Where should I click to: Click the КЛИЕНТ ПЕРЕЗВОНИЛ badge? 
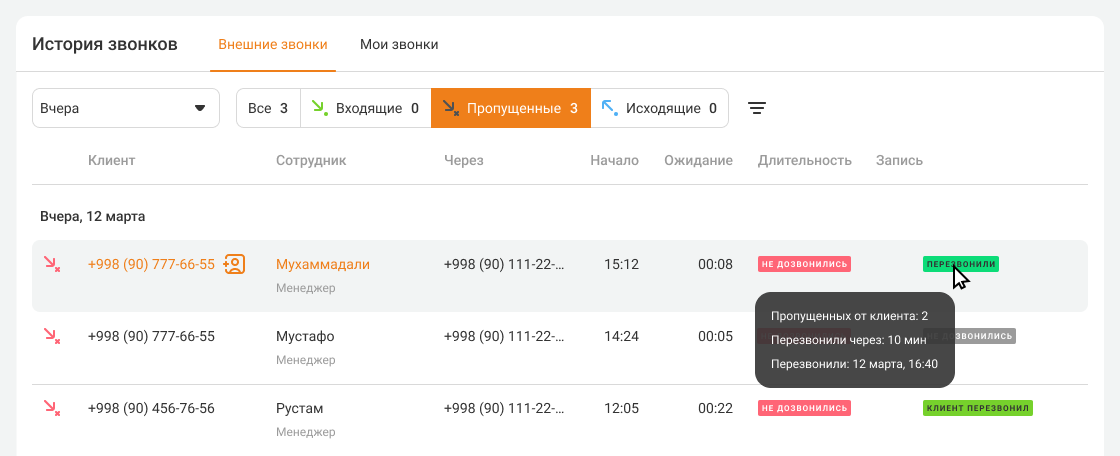[977, 408]
